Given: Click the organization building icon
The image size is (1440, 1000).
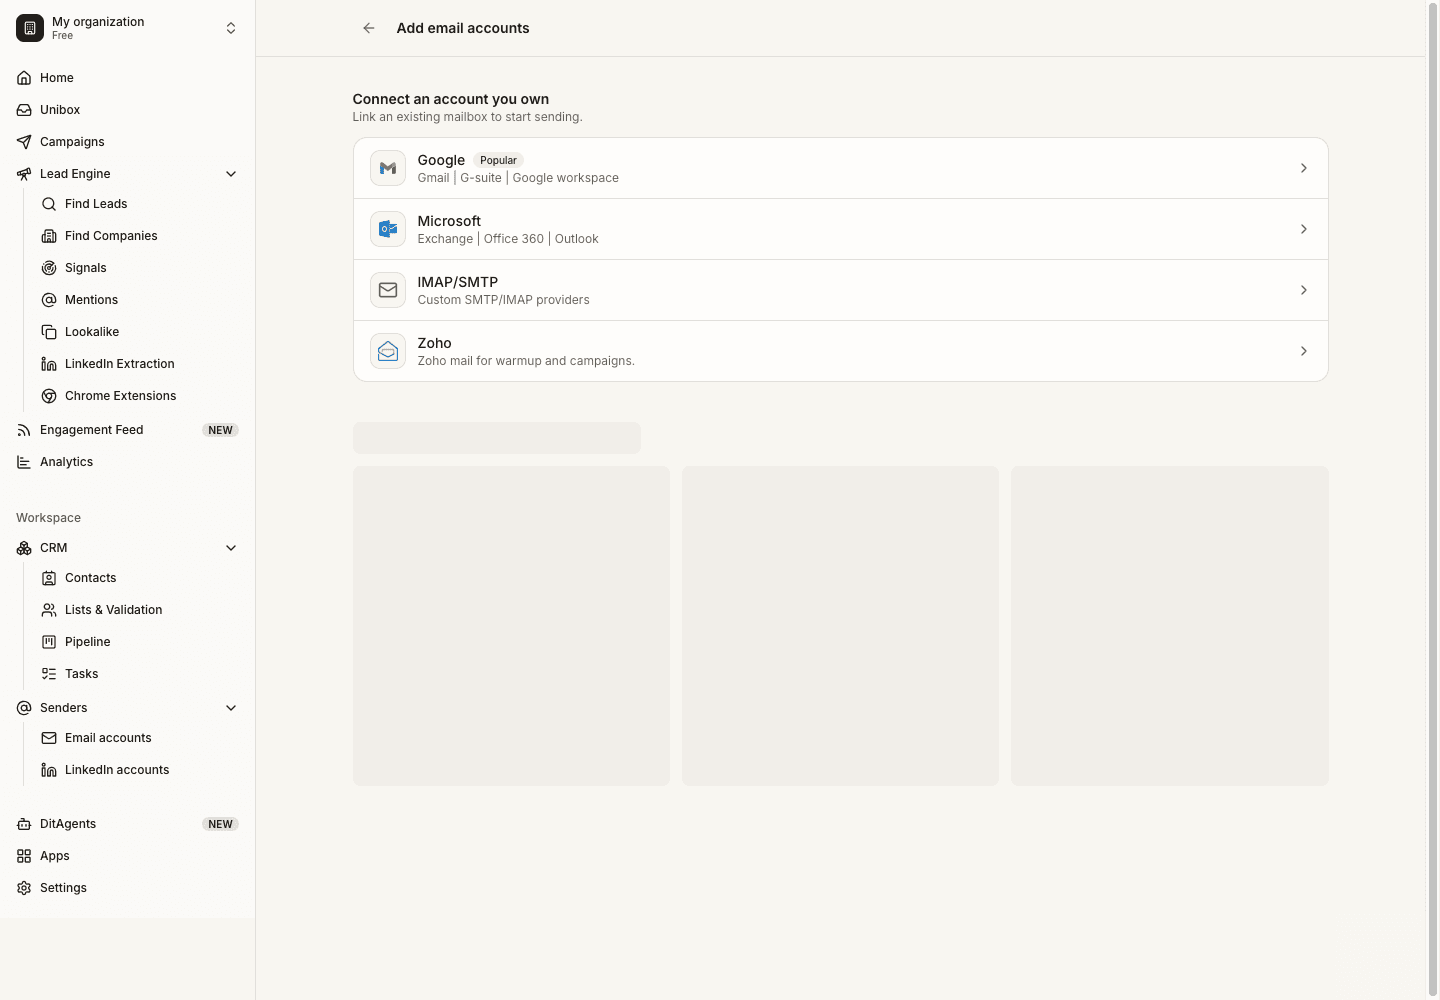Looking at the screenshot, I should pos(30,28).
